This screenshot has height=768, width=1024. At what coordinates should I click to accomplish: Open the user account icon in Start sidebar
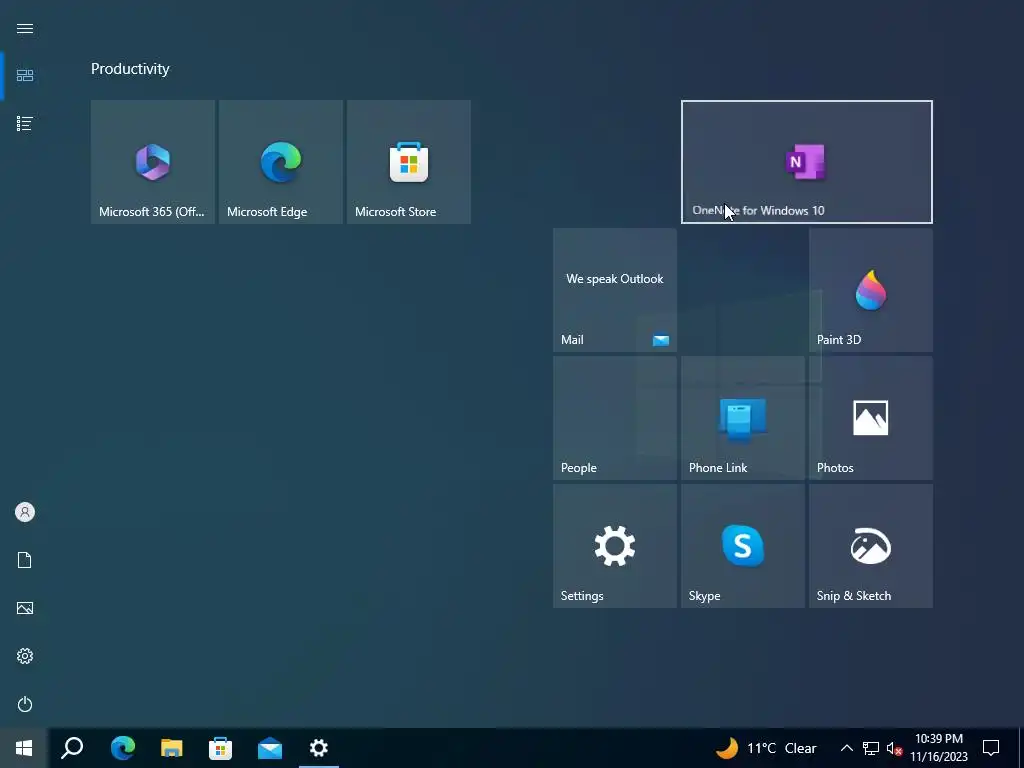25,512
